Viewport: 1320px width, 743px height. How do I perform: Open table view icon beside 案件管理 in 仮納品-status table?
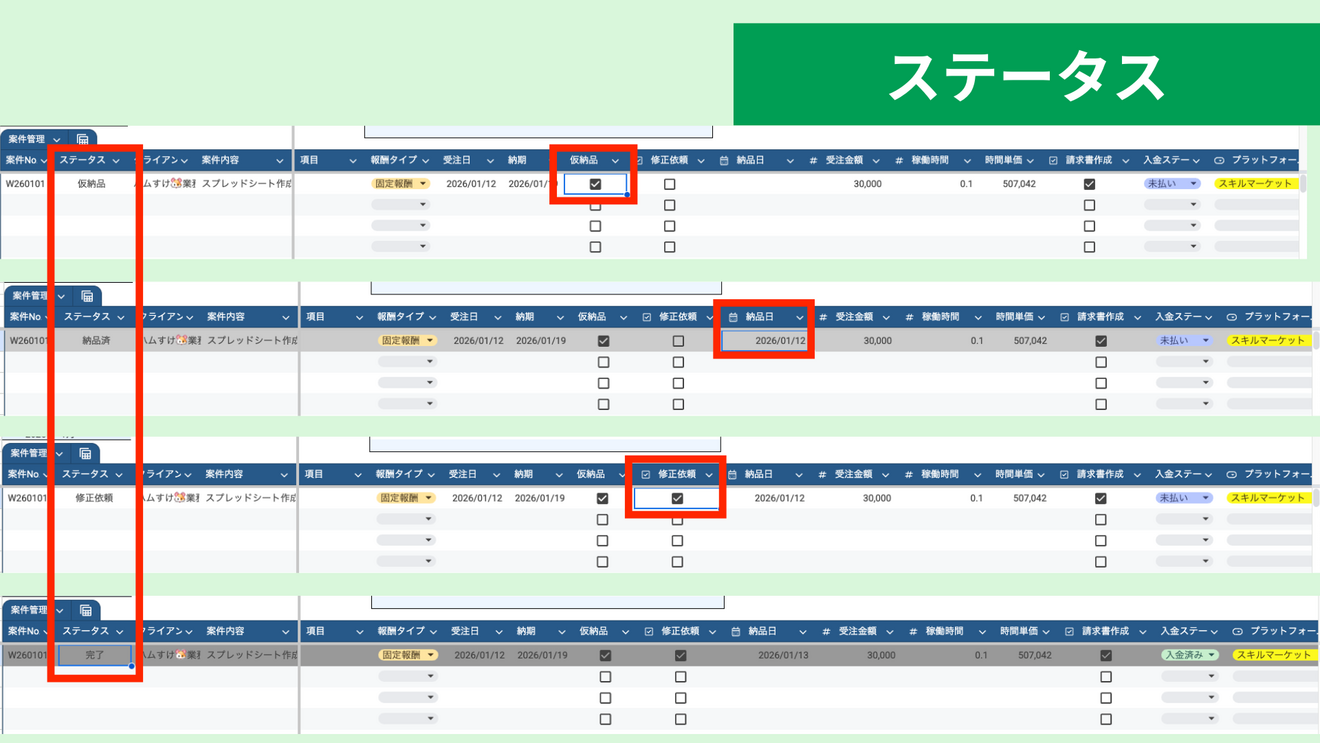[83, 140]
